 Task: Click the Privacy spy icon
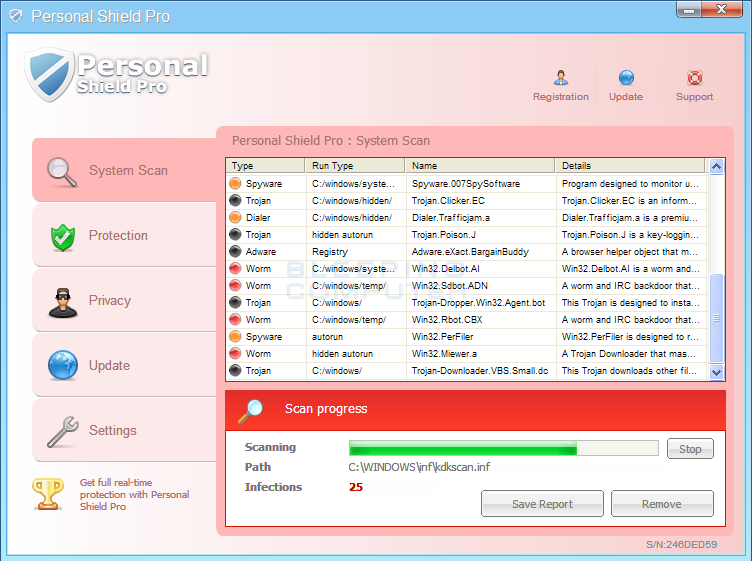(63, 301)
